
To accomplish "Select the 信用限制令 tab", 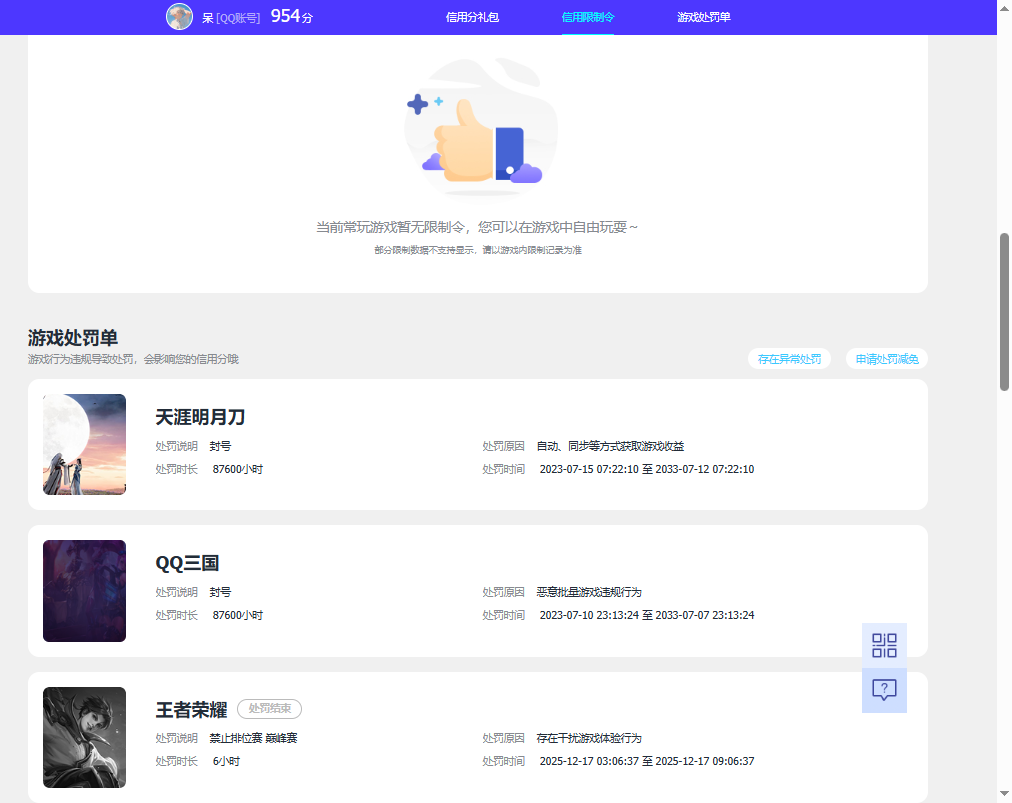I will [587, 17].
